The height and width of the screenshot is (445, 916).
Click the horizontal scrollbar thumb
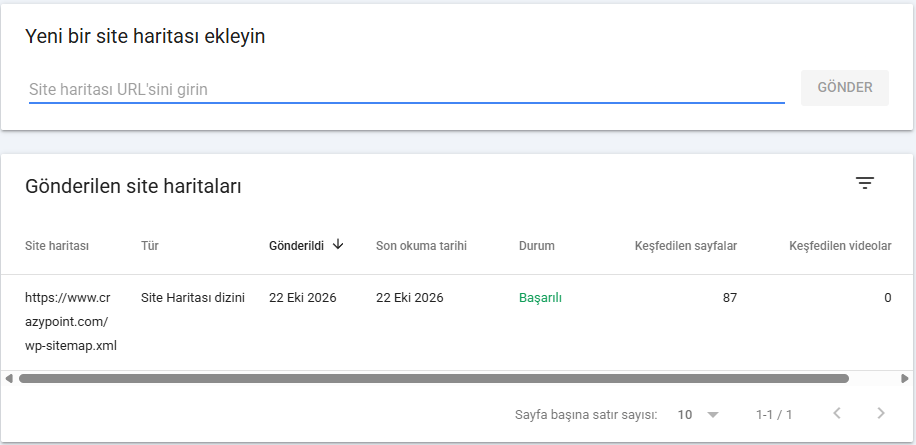(x=433, y=378)
